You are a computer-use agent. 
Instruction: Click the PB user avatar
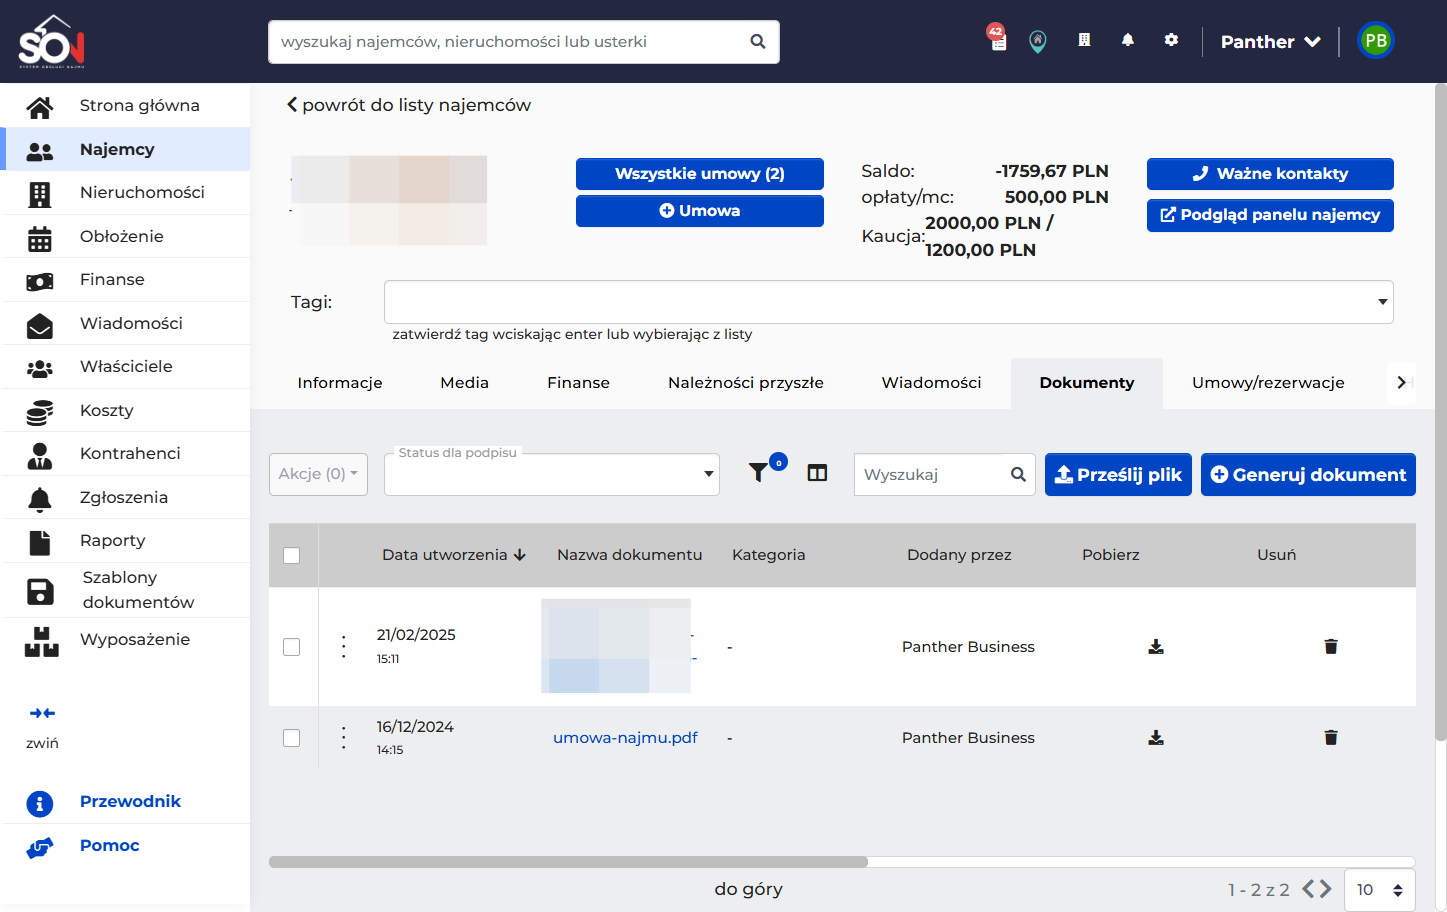click(1376, 41)
